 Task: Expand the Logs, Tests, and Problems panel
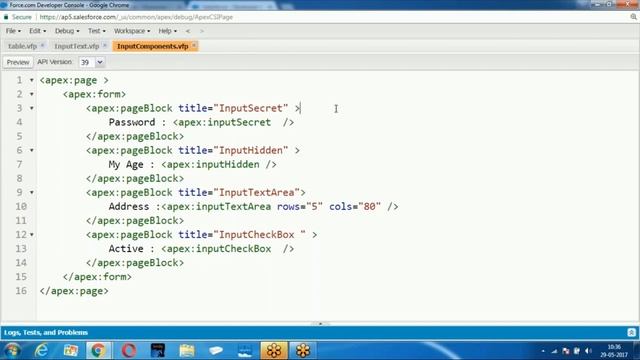pyautogui.click(x=631, y=333)
